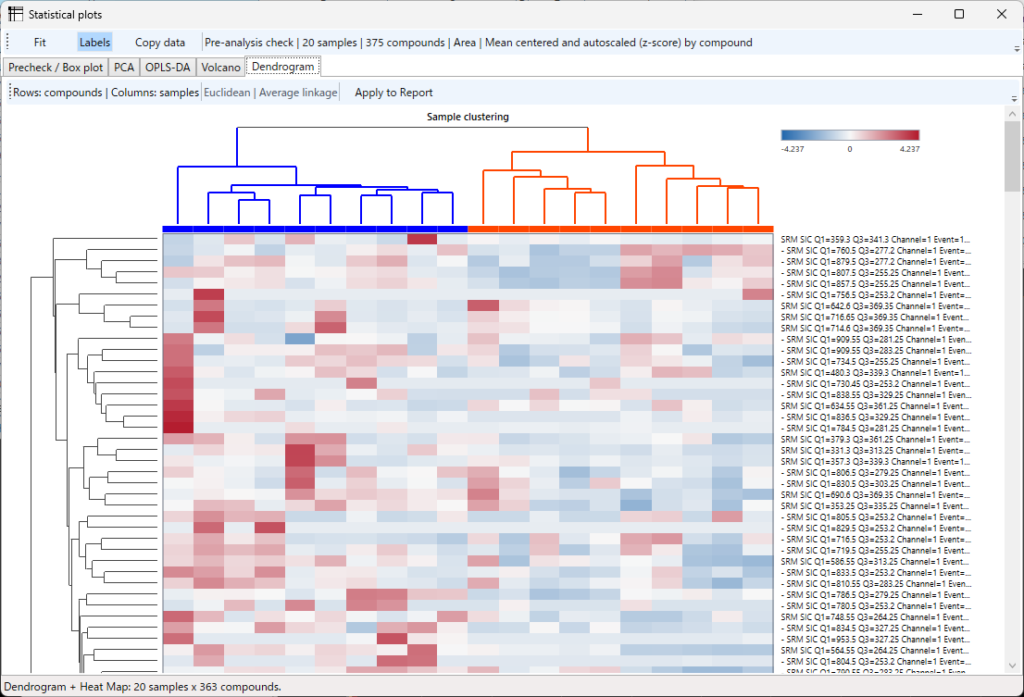Click the vertical scrollbar down arrow
Screen dimensions: 1024x697
point(1012,666)
